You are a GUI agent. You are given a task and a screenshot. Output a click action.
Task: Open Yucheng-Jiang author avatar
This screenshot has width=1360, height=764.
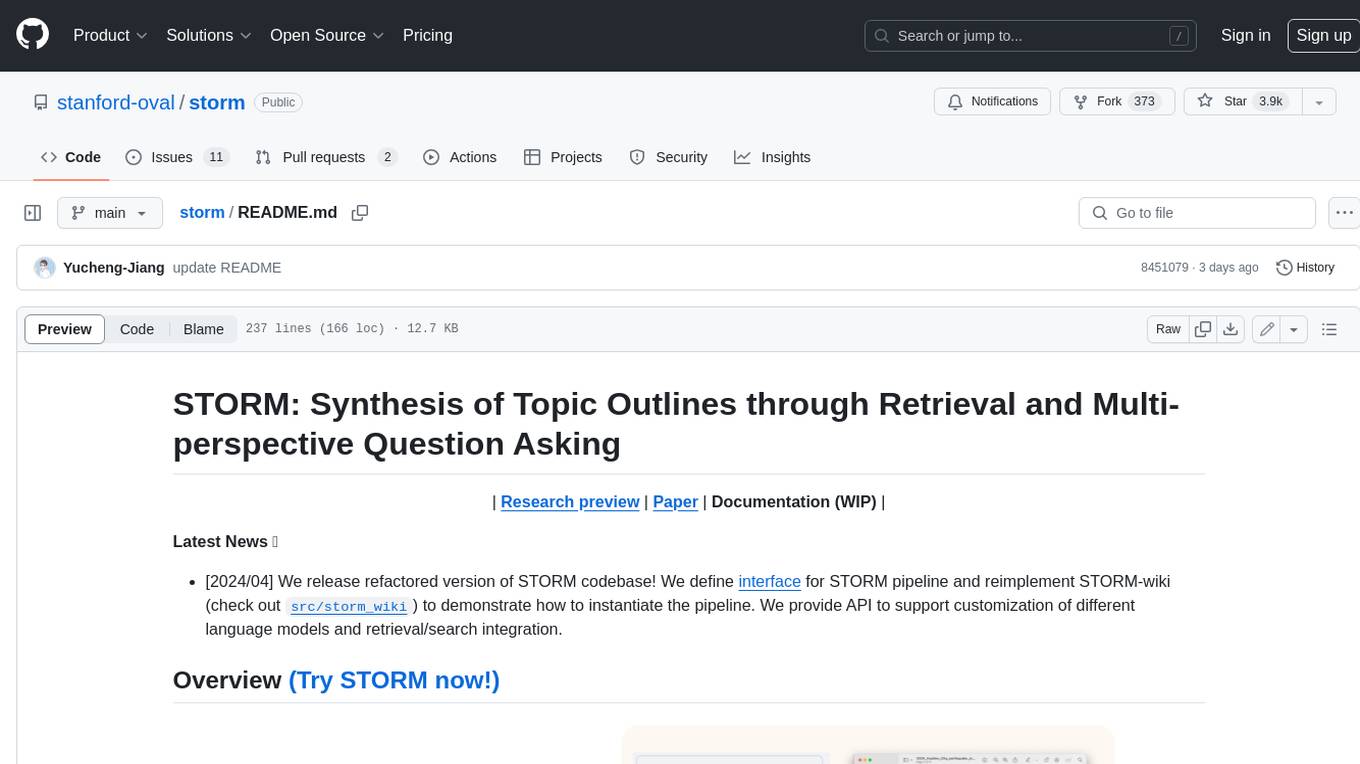pyautogui.click(x=44, y=268)
